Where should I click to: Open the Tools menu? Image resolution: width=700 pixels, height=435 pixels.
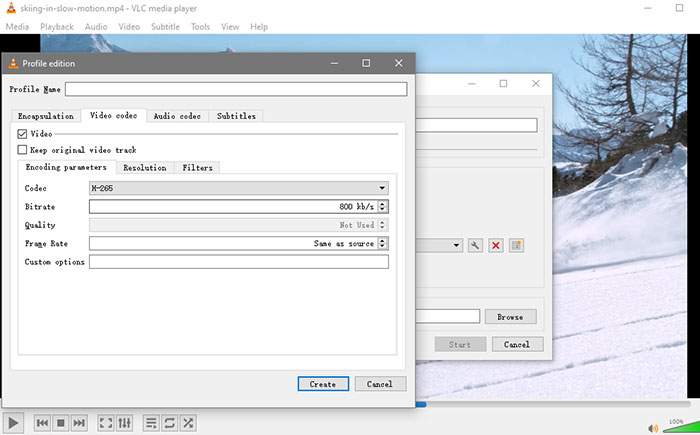200,27
